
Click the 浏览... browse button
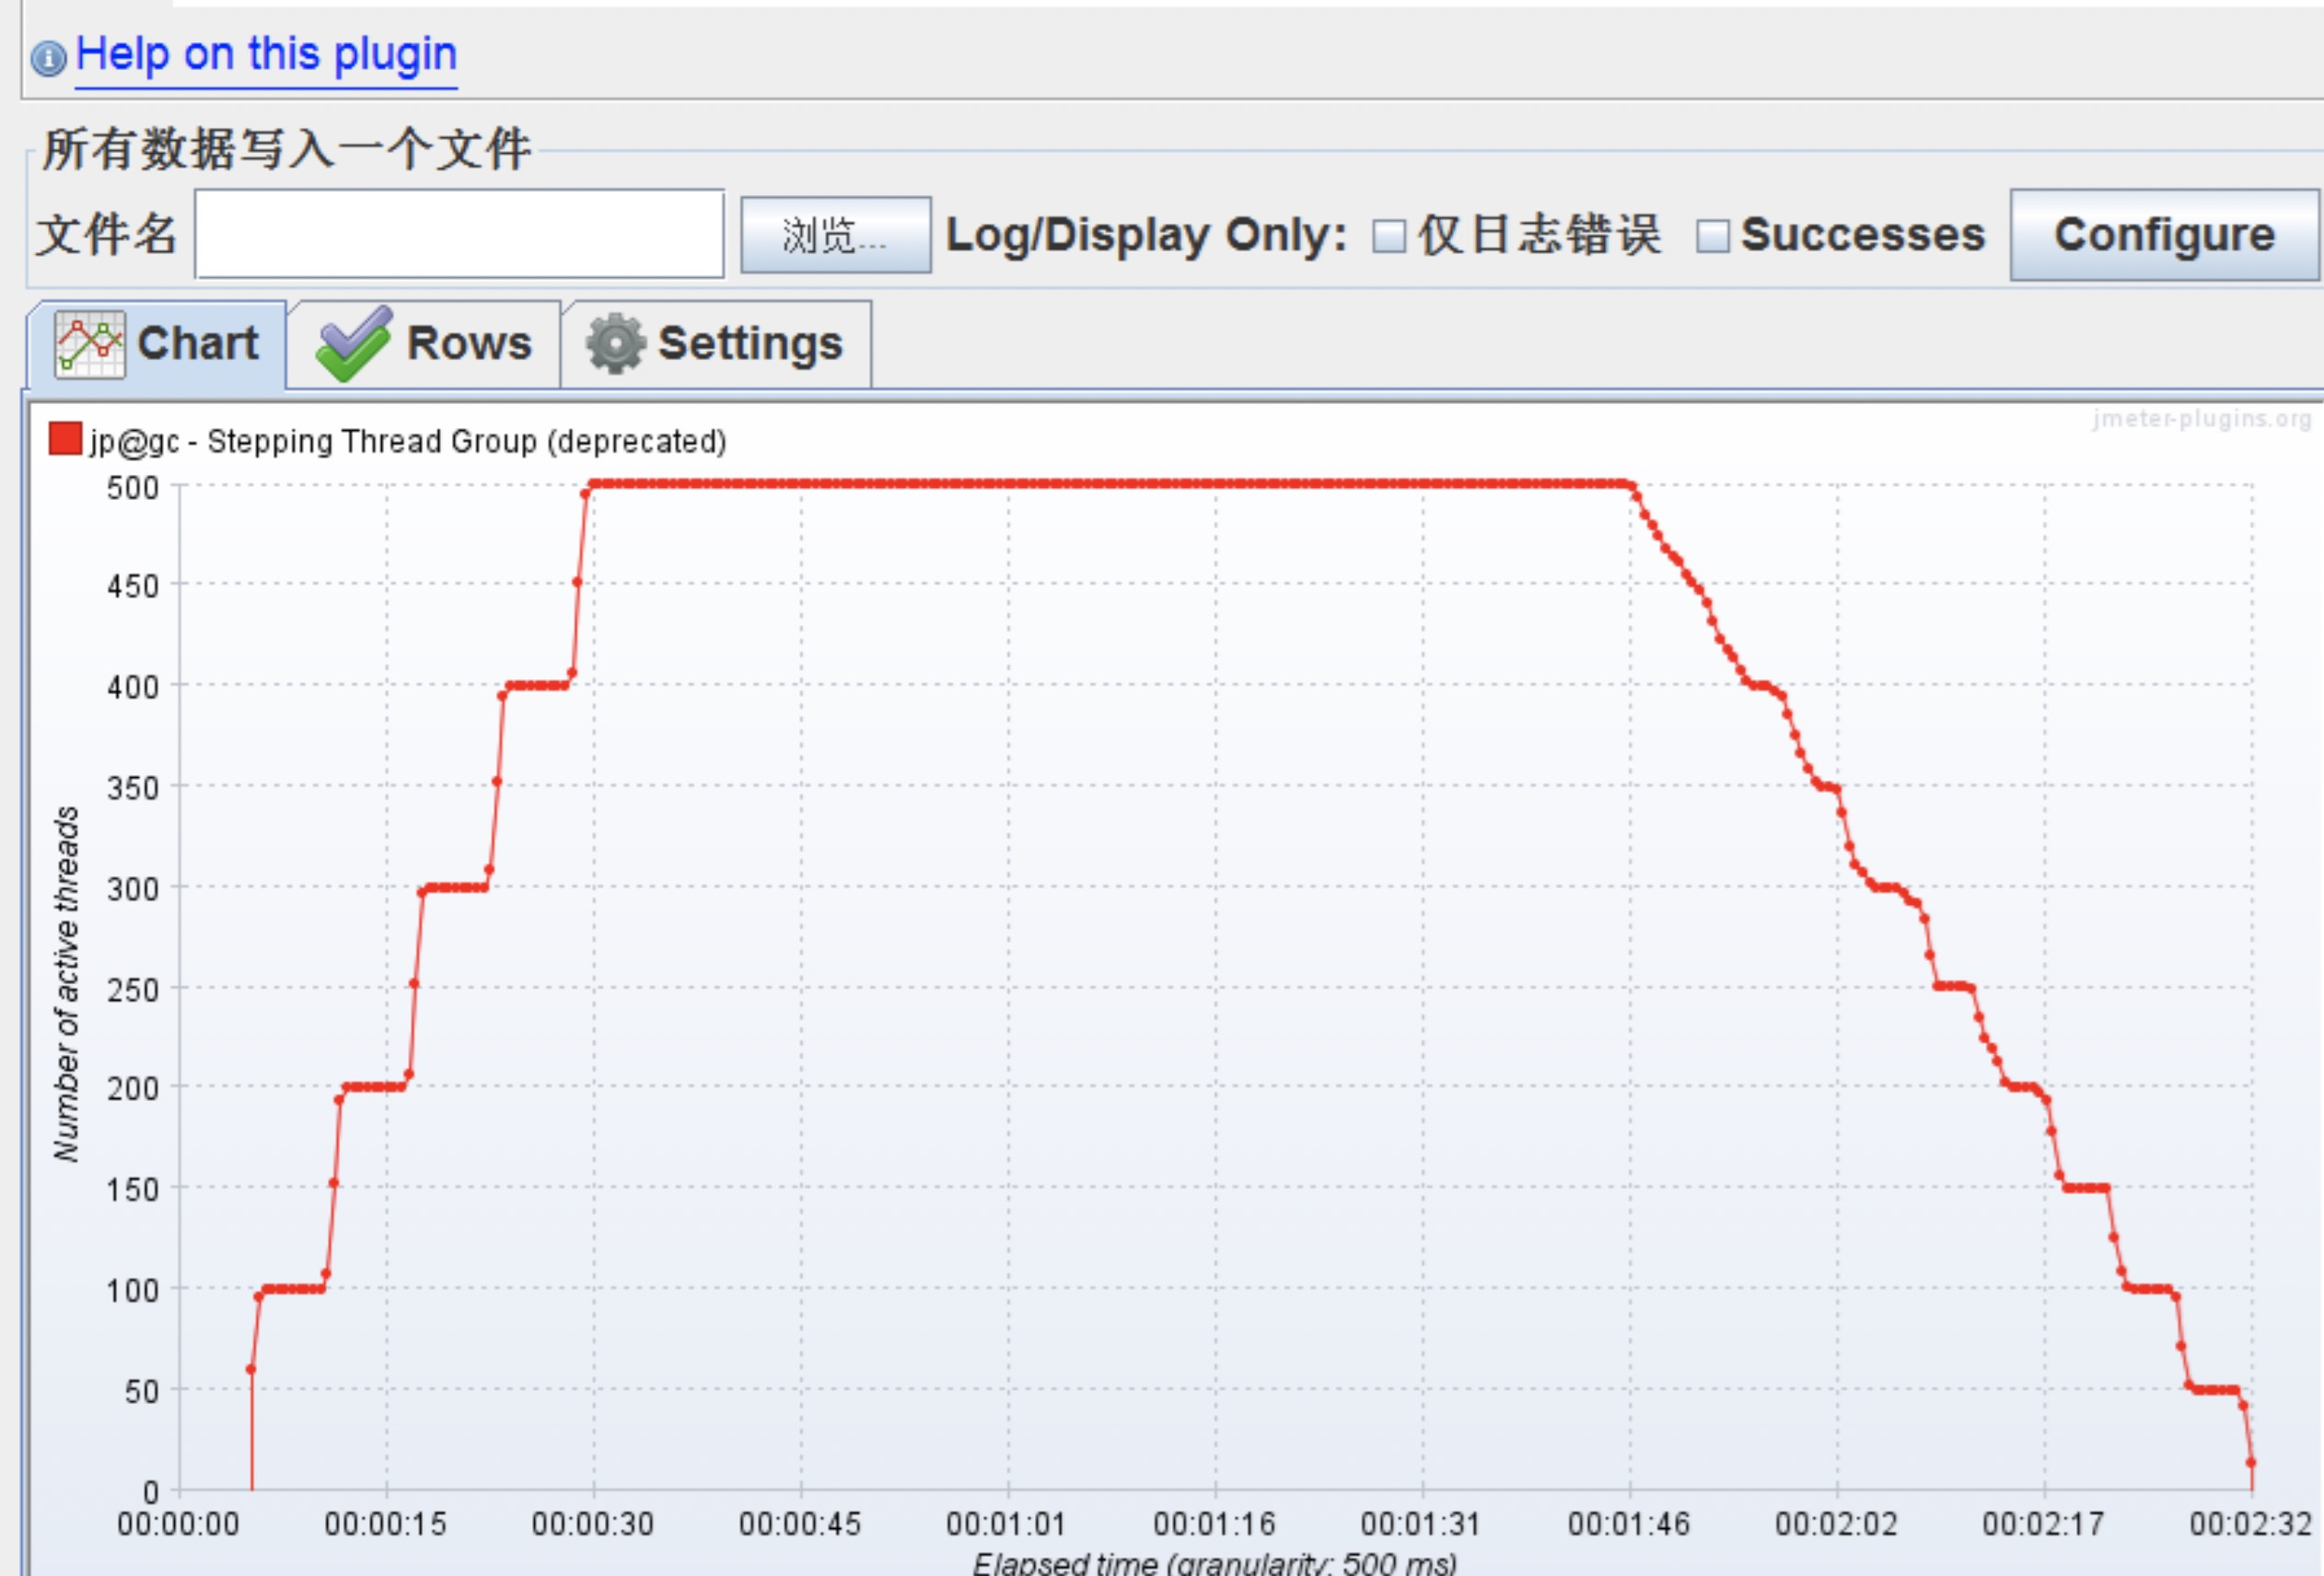pos(835,236)
